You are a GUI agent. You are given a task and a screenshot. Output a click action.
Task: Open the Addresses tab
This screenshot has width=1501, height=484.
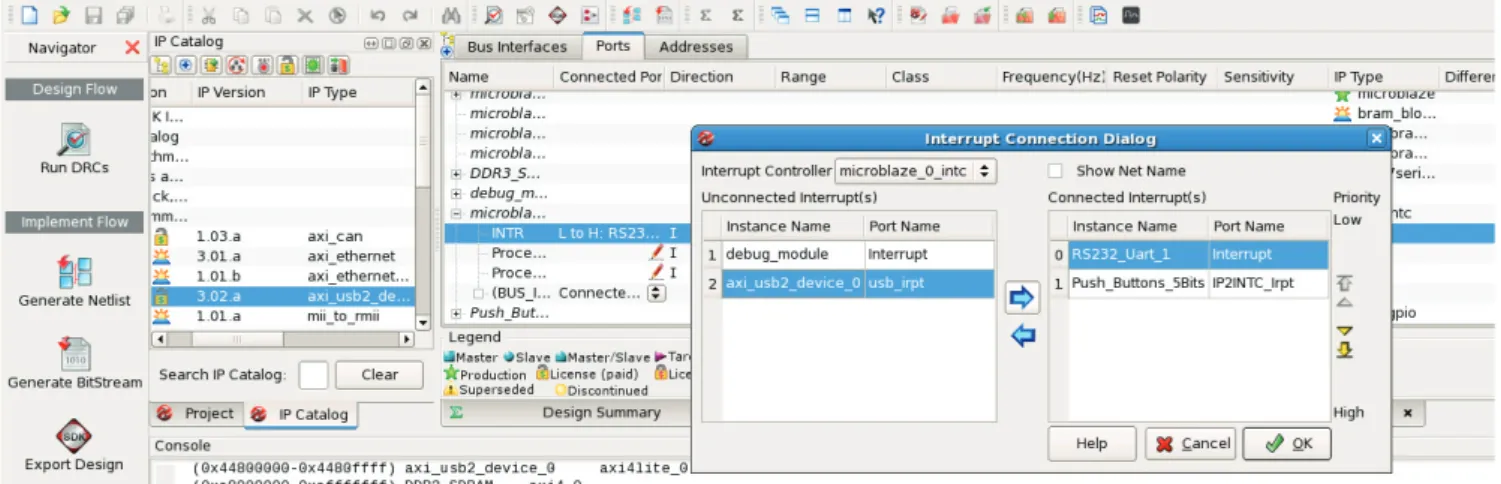point(695,47)
